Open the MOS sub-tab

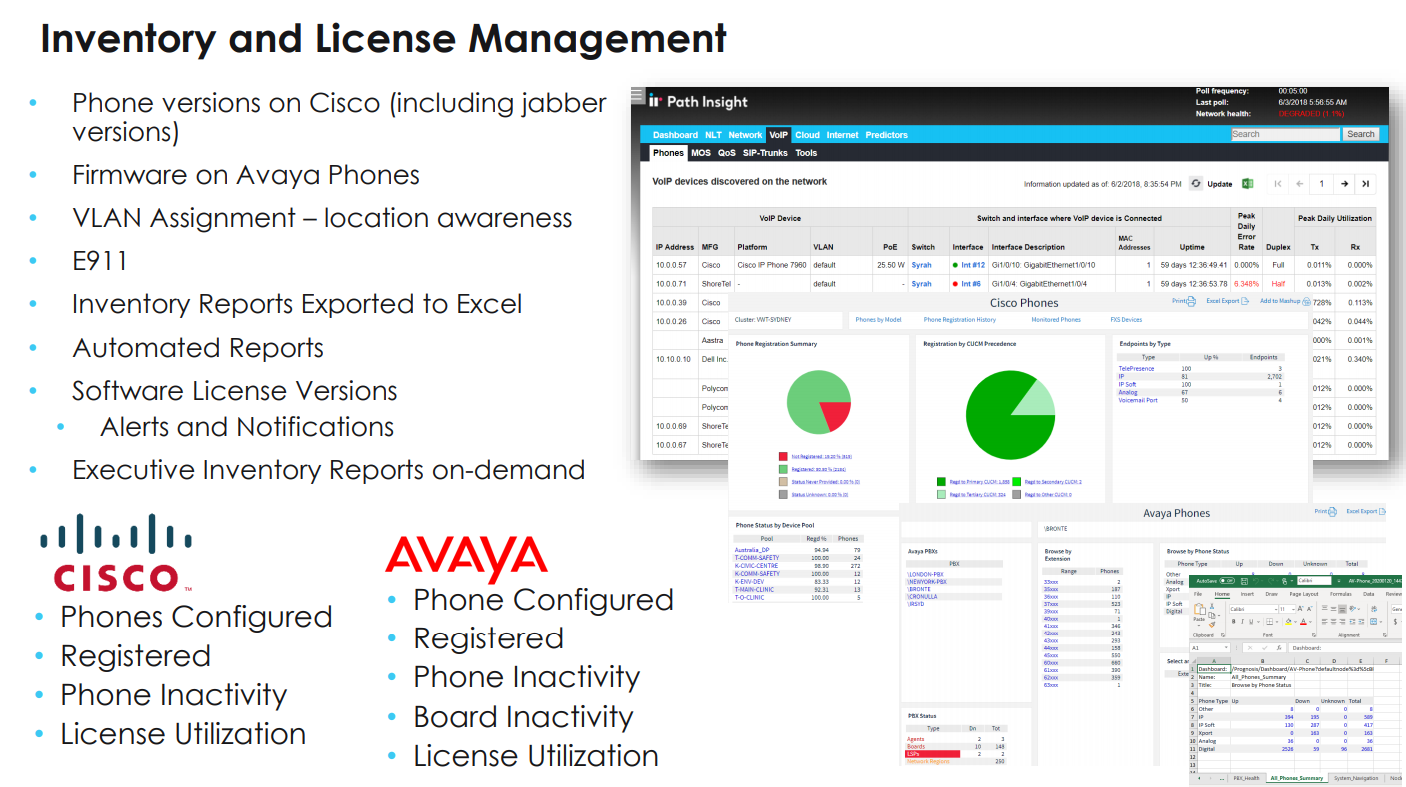(x=700, y=153)
